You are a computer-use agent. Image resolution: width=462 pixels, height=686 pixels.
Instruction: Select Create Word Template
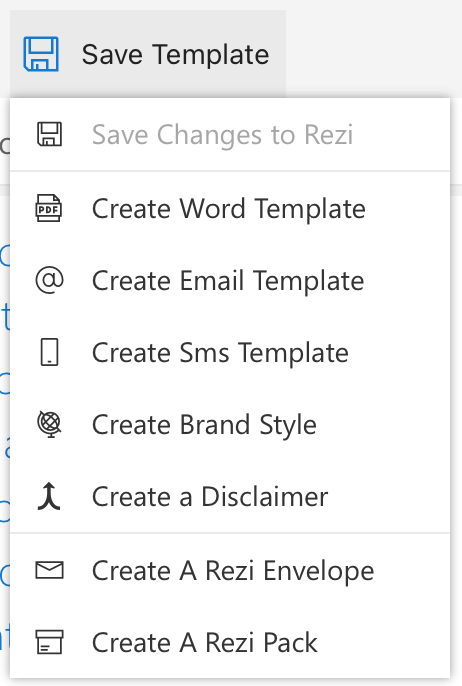[x=230, y=208]
